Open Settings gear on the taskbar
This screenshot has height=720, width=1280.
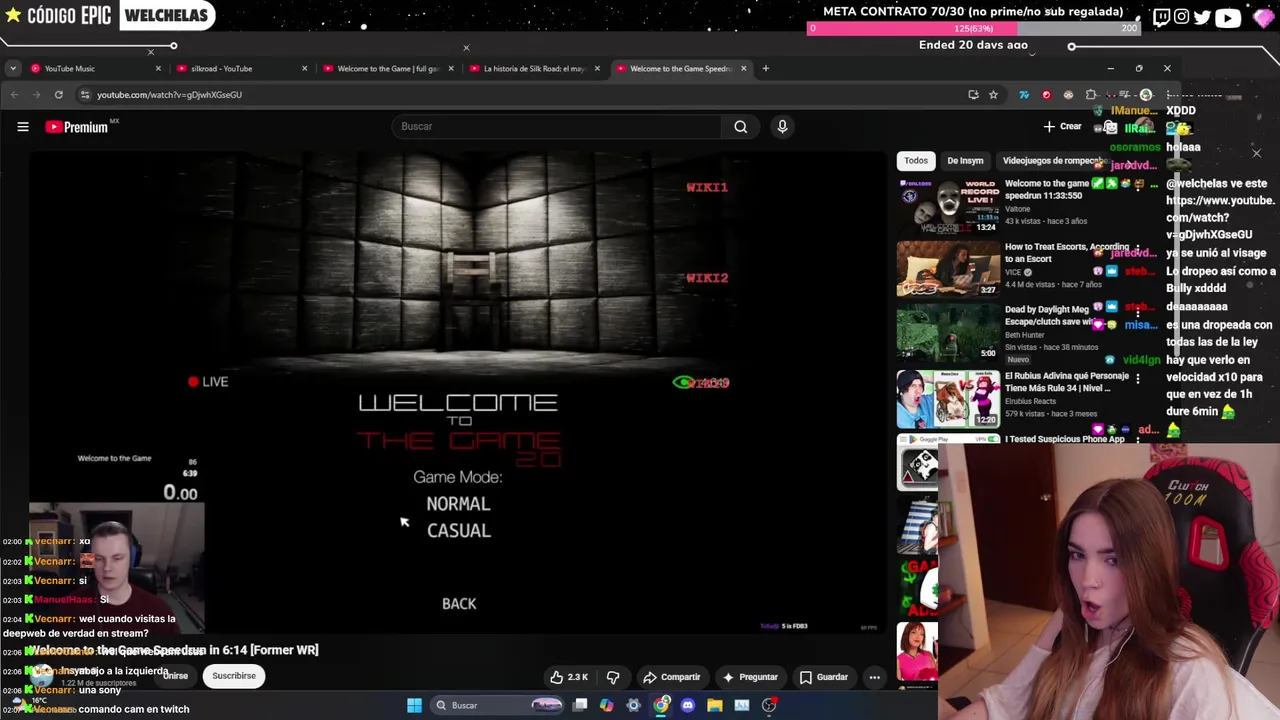634,706
